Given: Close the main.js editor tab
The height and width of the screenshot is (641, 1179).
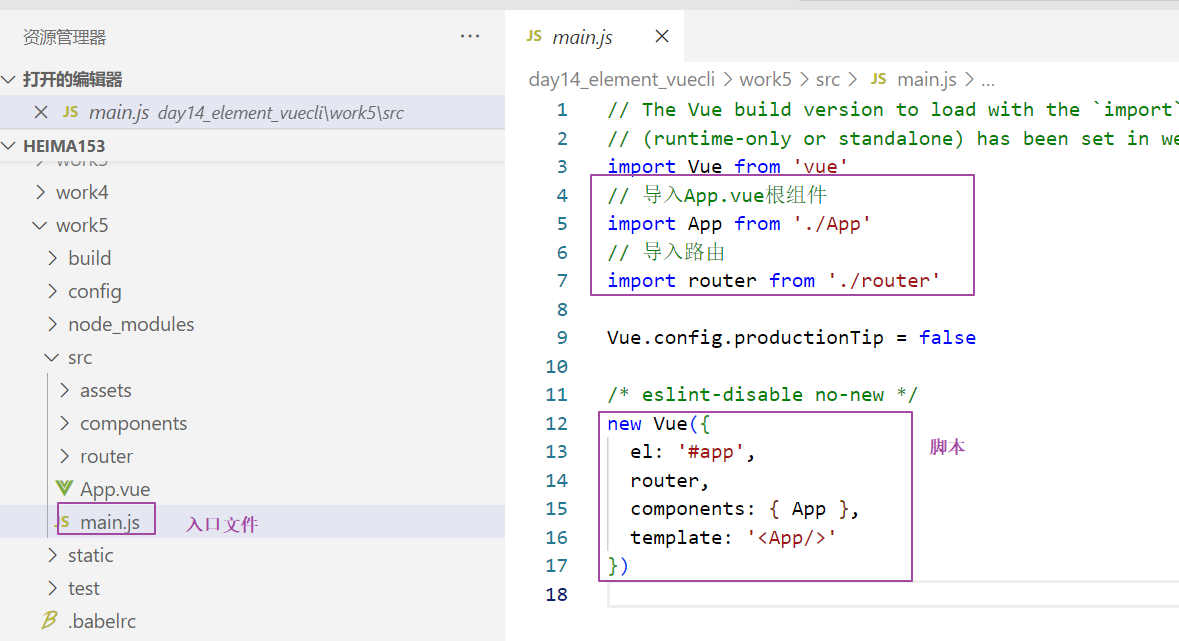Looking at the screenshot, I should point(661,37).
